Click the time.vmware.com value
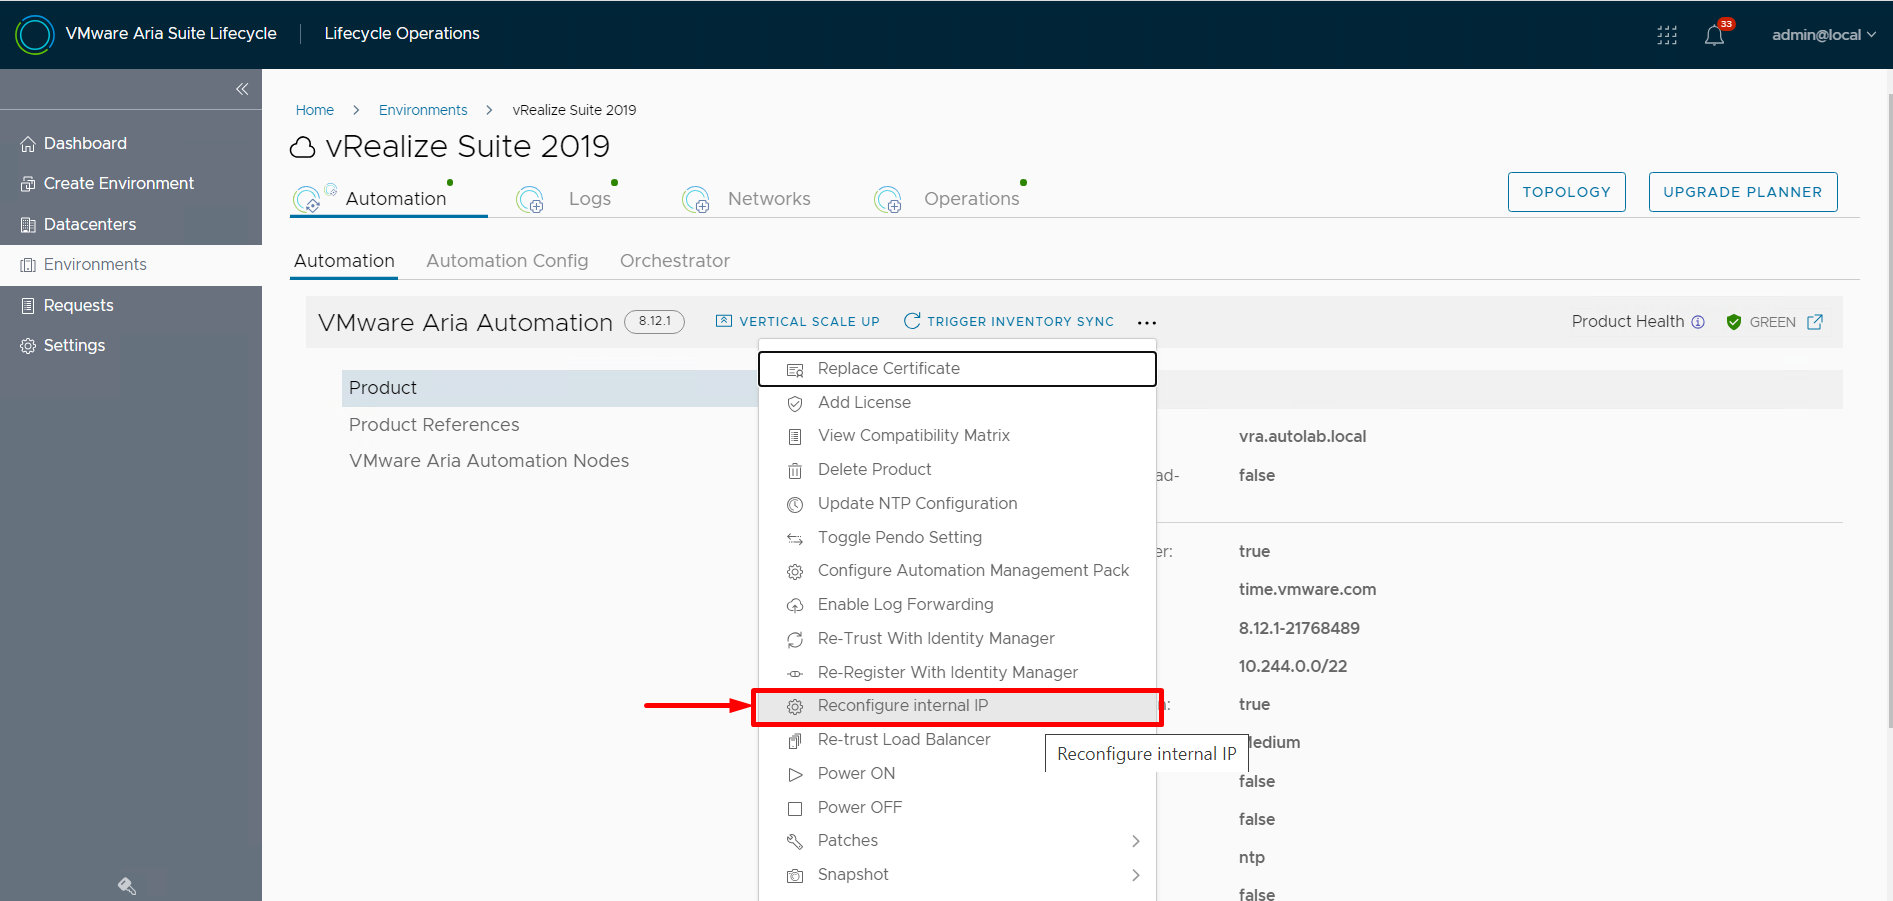This screenshot has height=901, width=1893. (x=1307, y=590)
